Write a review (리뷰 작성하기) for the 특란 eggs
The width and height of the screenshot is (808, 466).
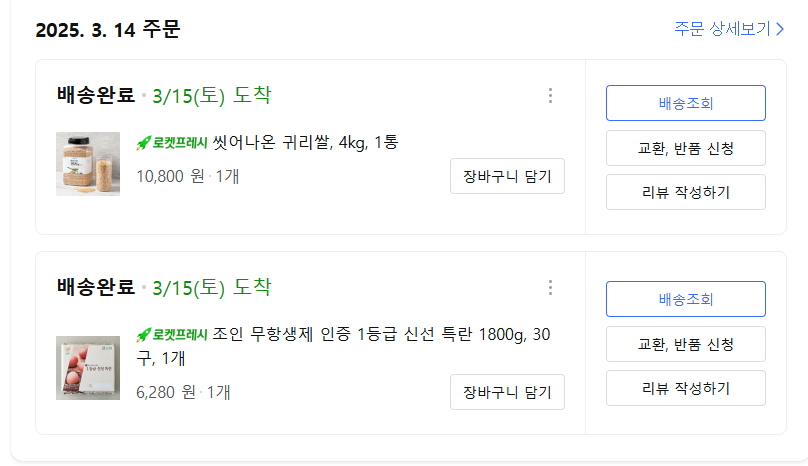click(685, 388)
